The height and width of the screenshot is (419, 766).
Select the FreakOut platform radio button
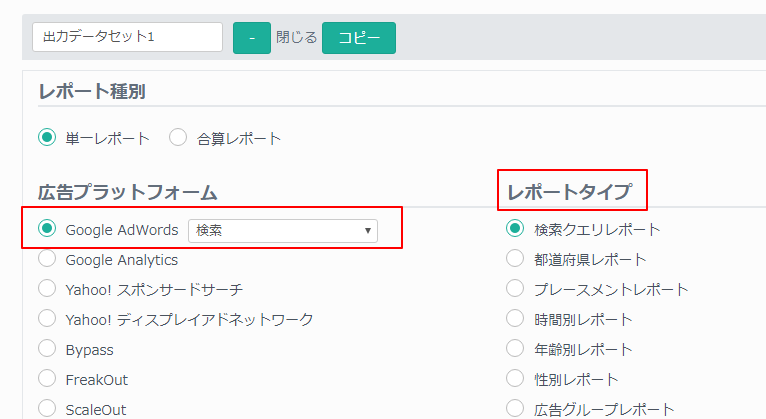(x=47, y=378)
